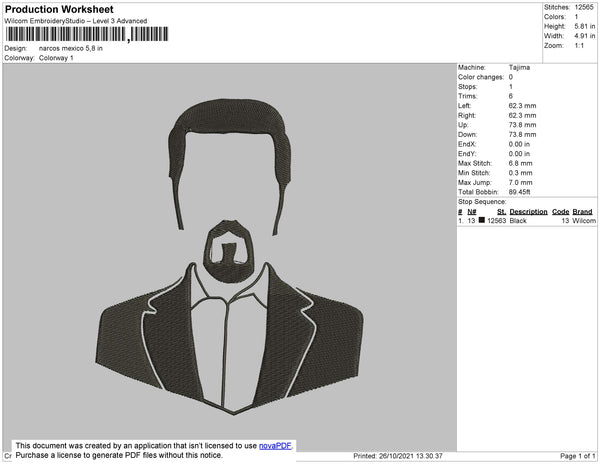Click the black thread color swatch

482,220
